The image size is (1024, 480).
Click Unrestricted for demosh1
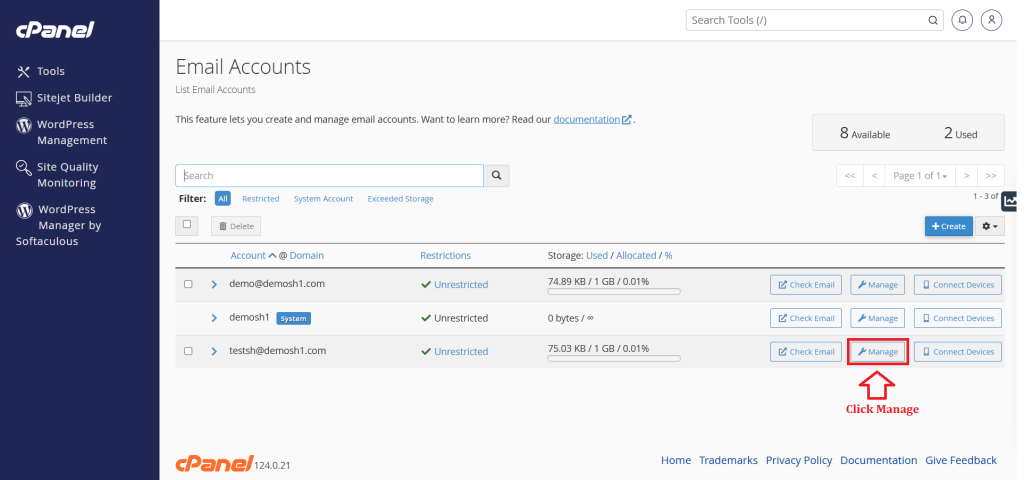461,318
